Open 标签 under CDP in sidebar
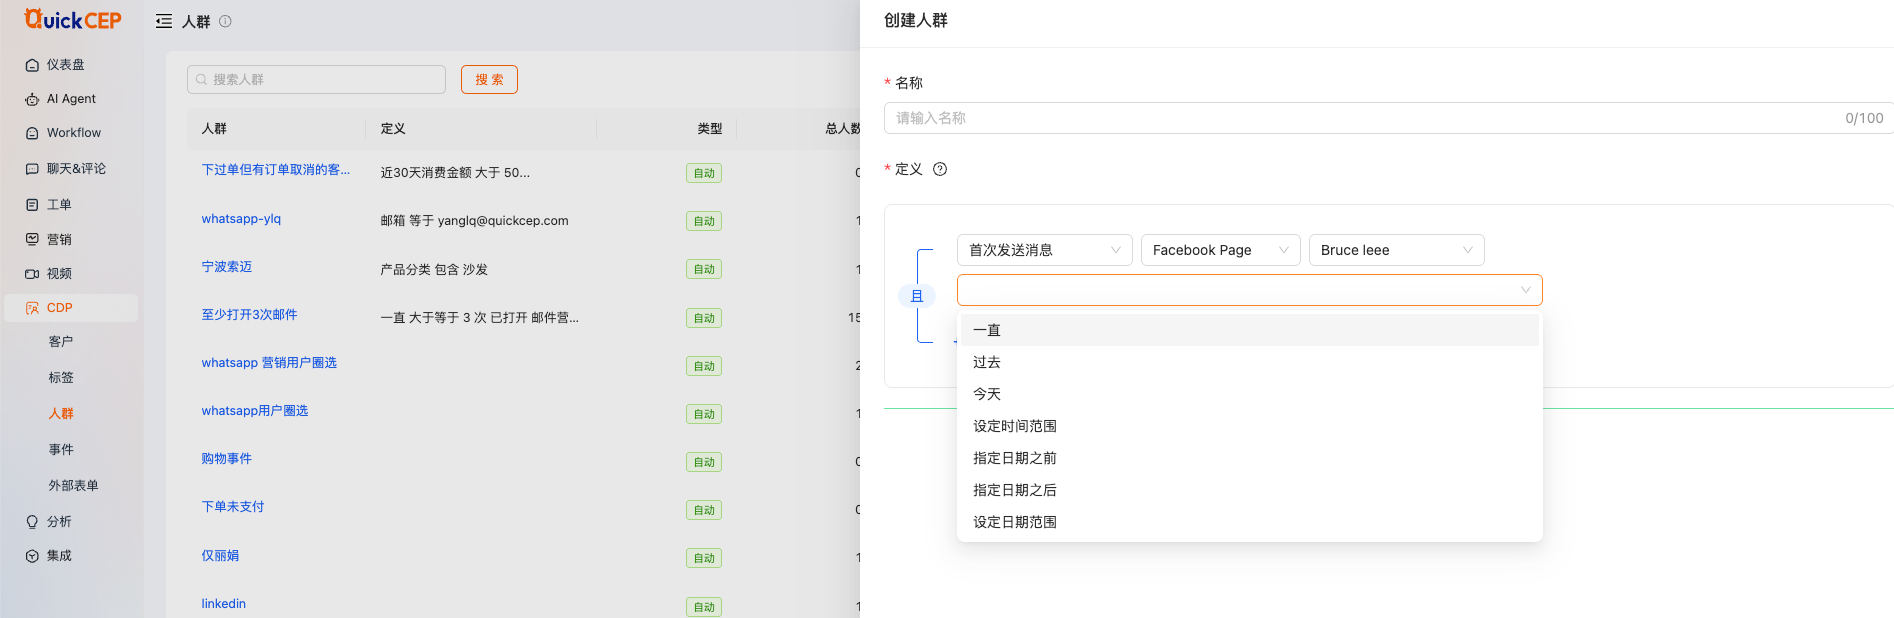This screenshot has width=1894, height=618. point(61,378)
